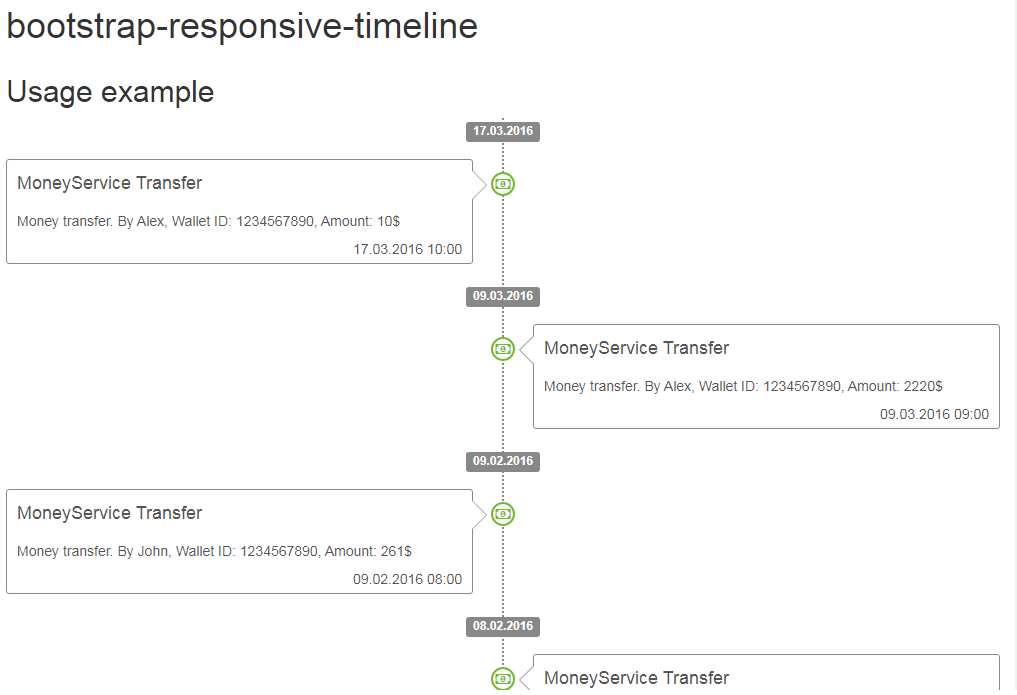Screen dimensions: 1017x695
Task: Click the description text by John, Amount: 261$
Action: point(214,552)
